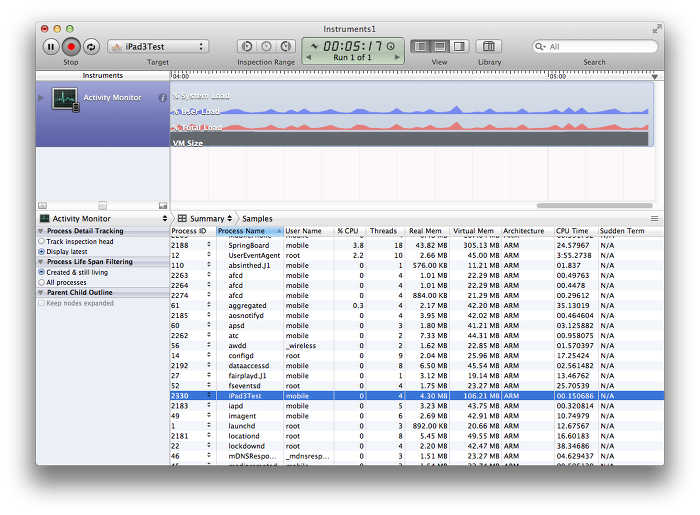Click bottom-left track size small icon
The width and height of the screenshot is (700, 515).
(x=42, y=206)
